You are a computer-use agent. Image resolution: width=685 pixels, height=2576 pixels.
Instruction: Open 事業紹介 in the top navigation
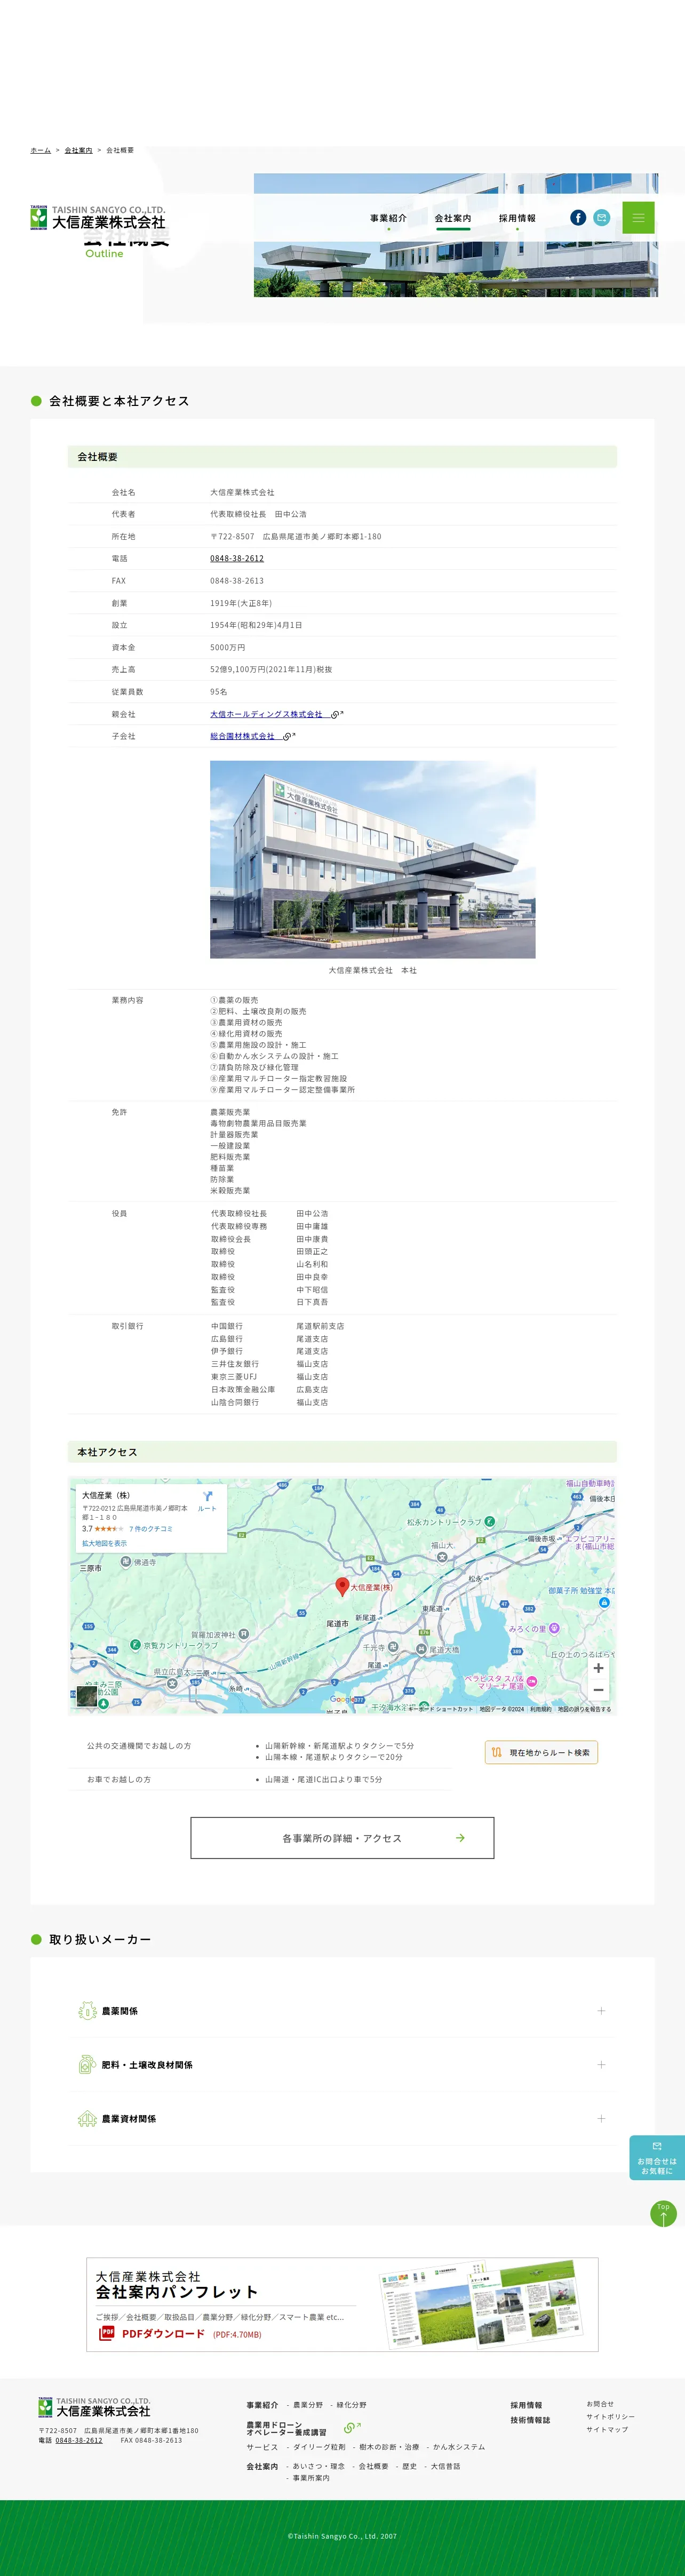pos(388,218)
